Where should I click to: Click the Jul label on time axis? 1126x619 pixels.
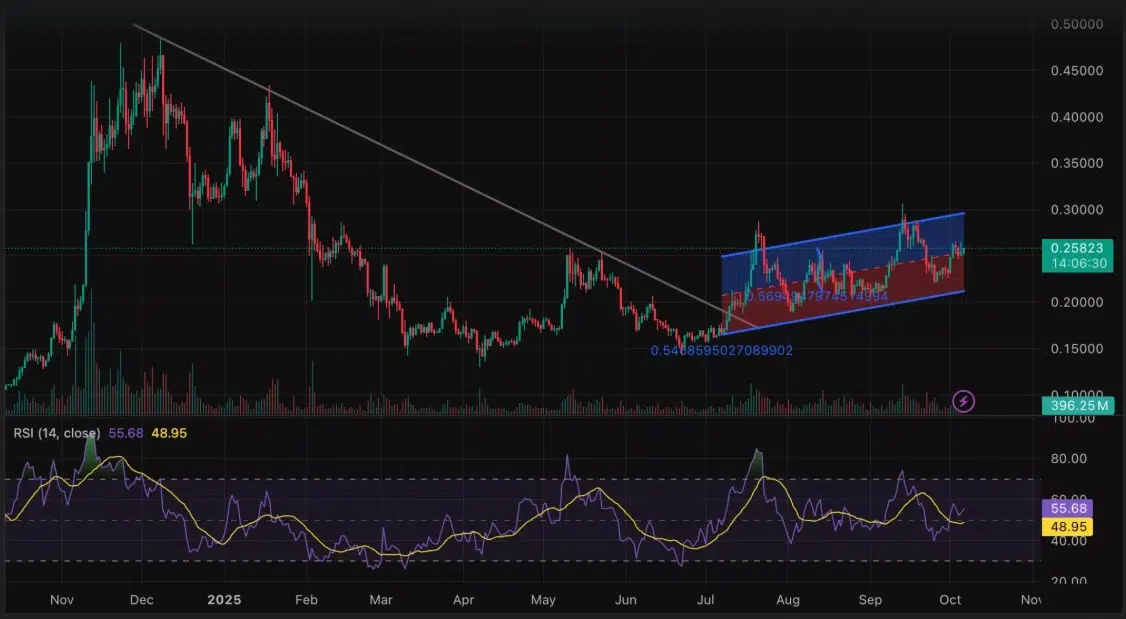point(706,600)
